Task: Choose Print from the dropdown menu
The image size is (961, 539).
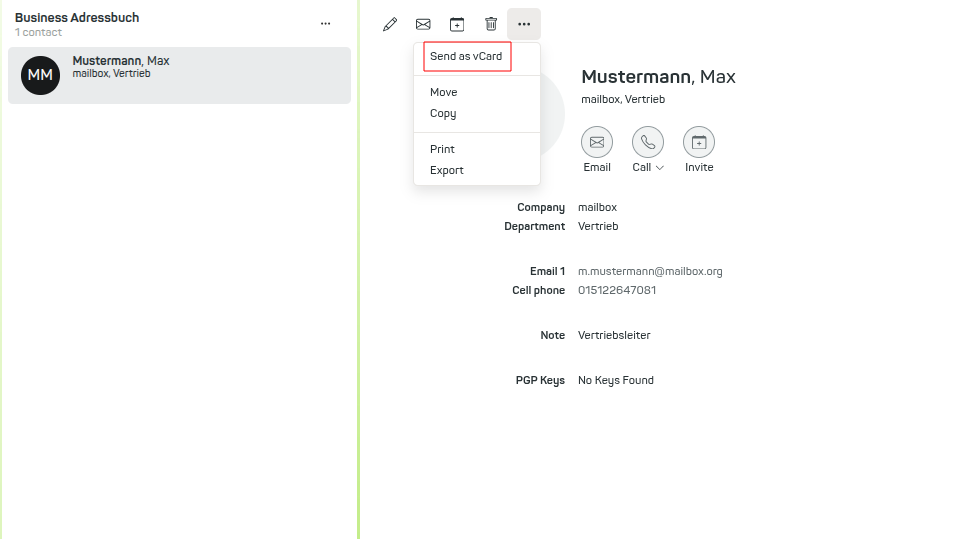Action: tap(443, 149)
